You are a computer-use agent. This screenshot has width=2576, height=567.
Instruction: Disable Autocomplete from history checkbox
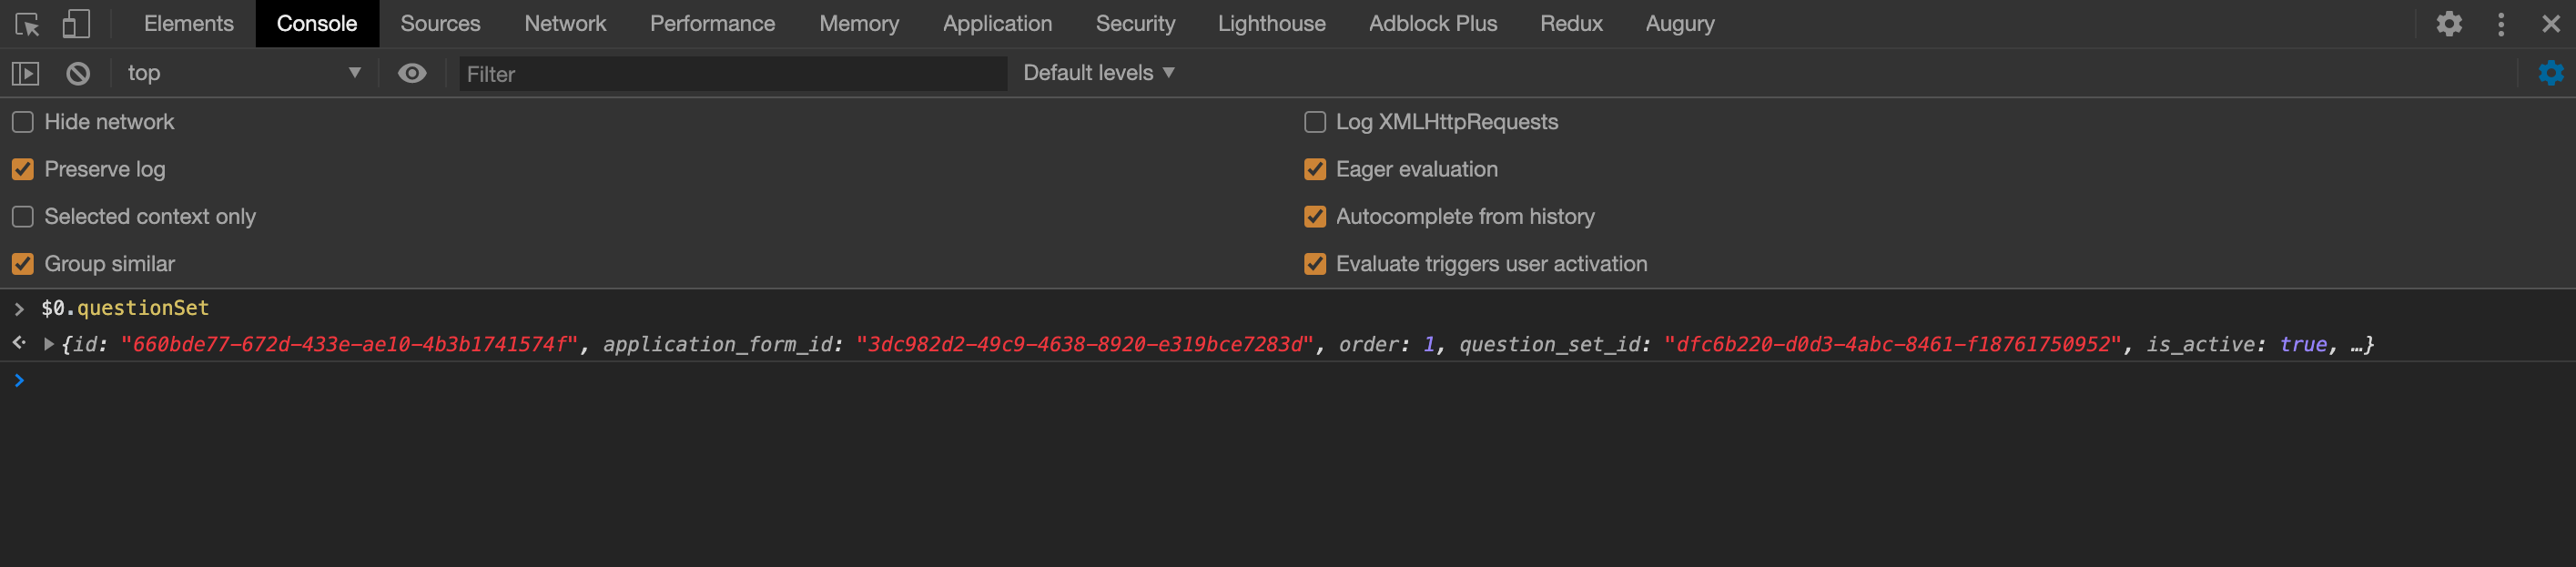1315,216
